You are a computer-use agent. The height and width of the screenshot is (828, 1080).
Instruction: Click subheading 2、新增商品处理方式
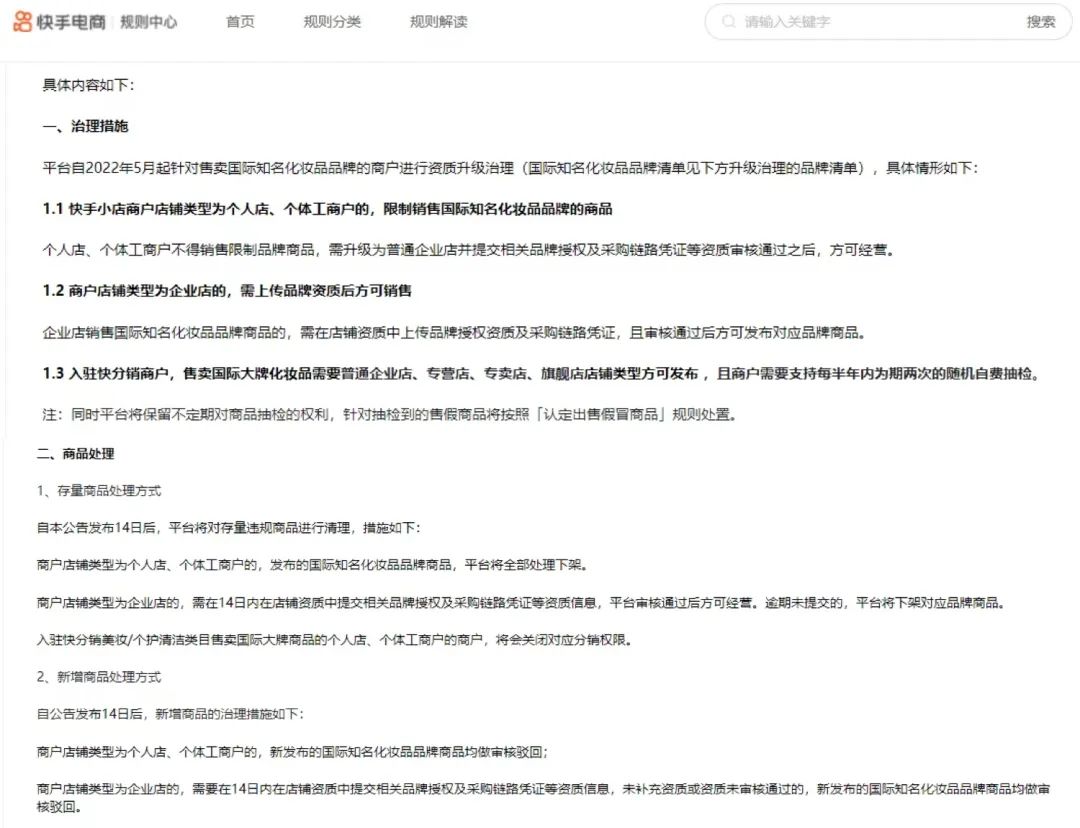pyautogui.click(x=99, y=677)
